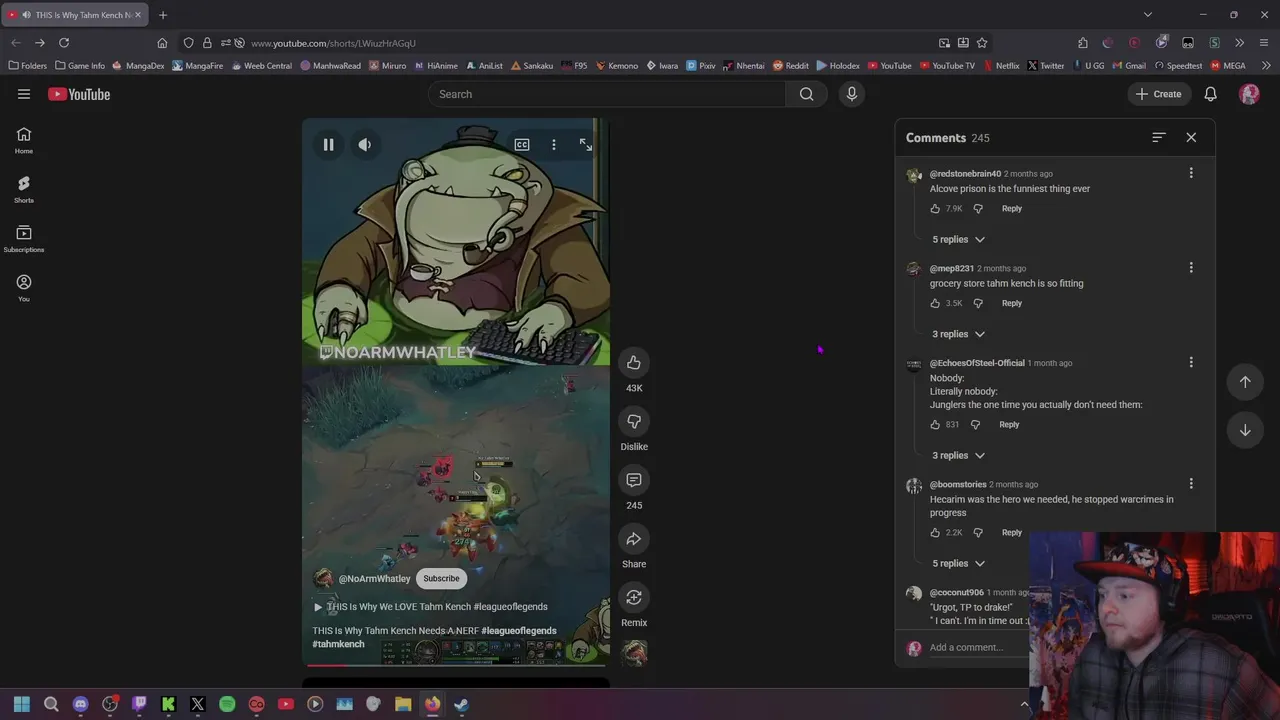
Task: Reply to the mep8231 comment
Action: pos(1012,303)
